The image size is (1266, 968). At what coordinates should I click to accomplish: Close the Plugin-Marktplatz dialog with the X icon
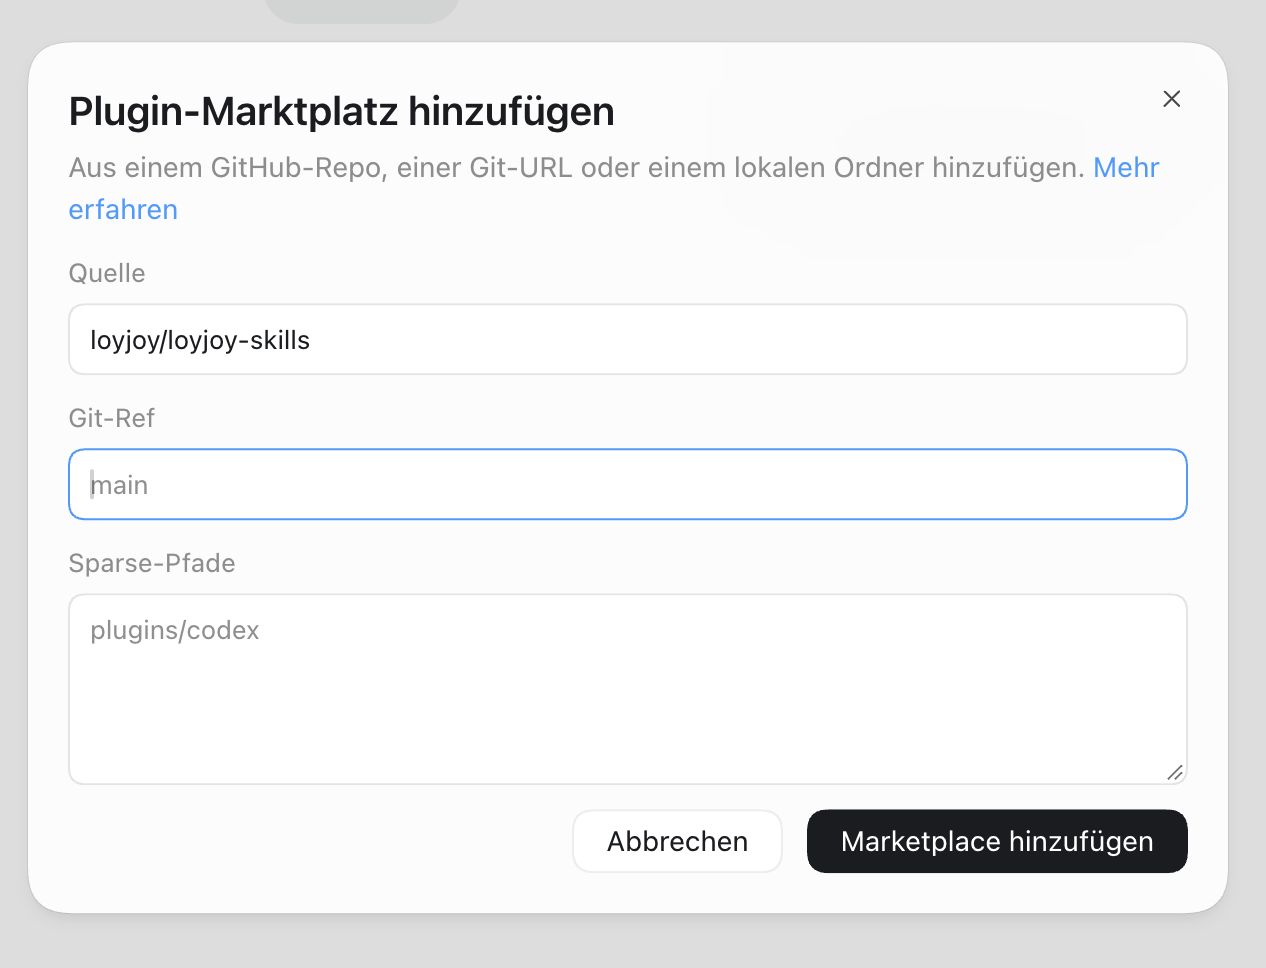[1172, 99]
